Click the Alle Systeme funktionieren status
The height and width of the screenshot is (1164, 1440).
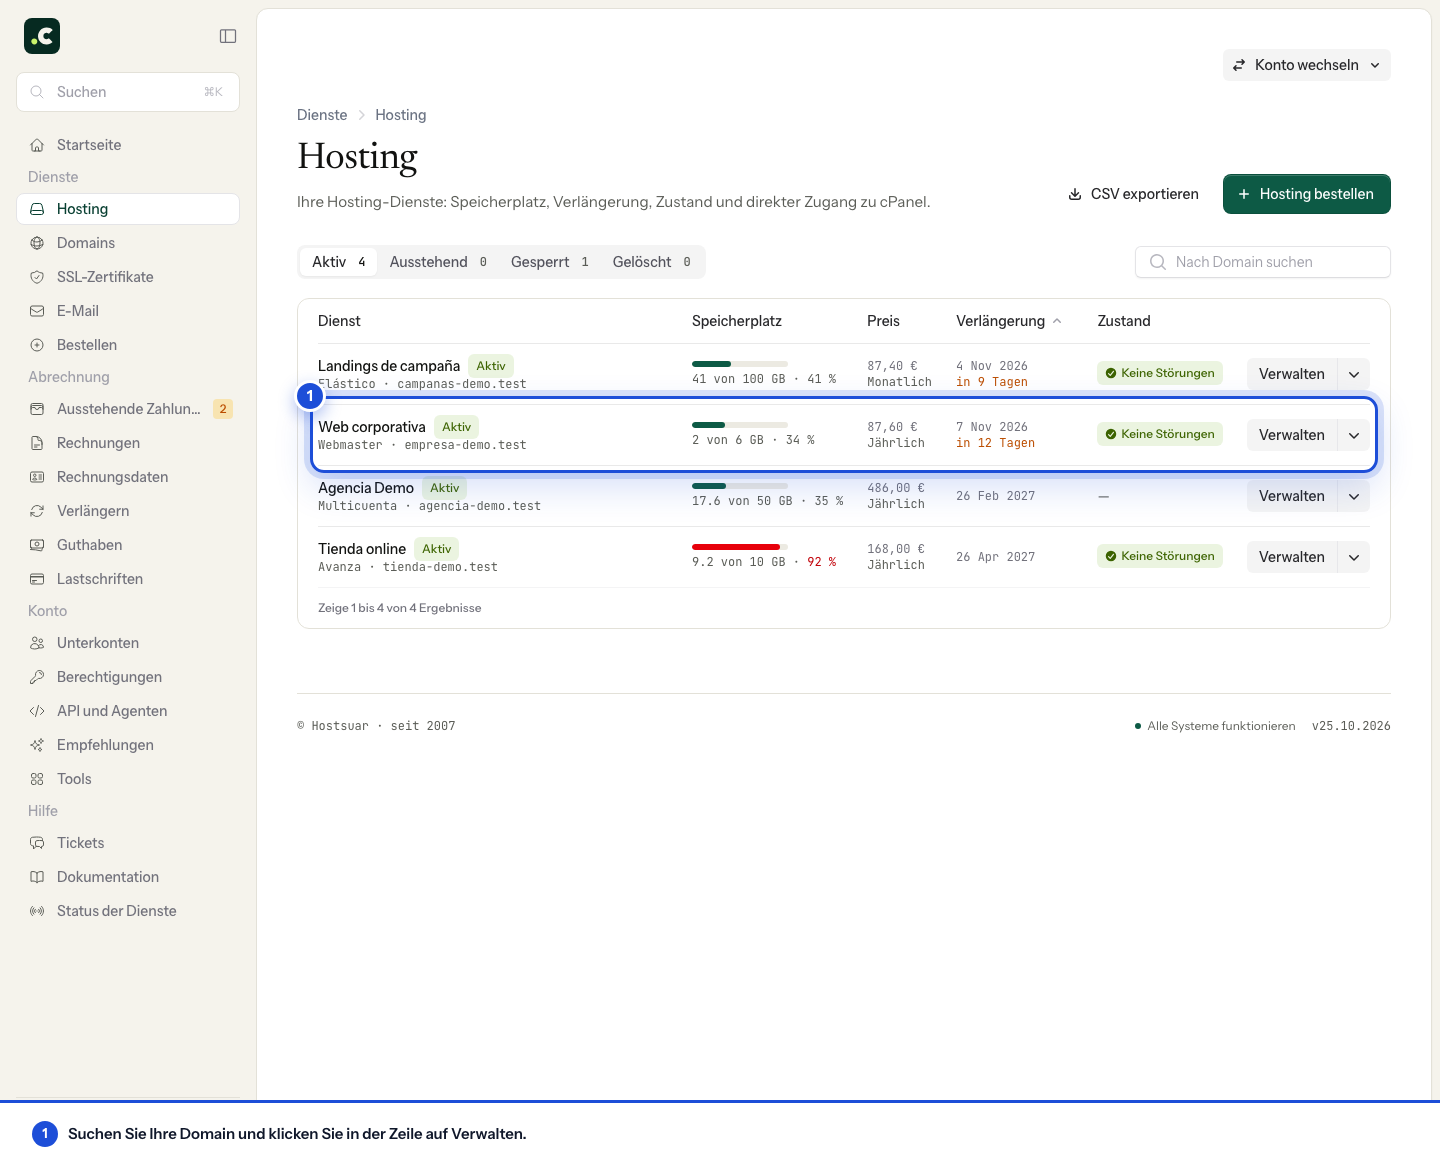coord(1215,726)
